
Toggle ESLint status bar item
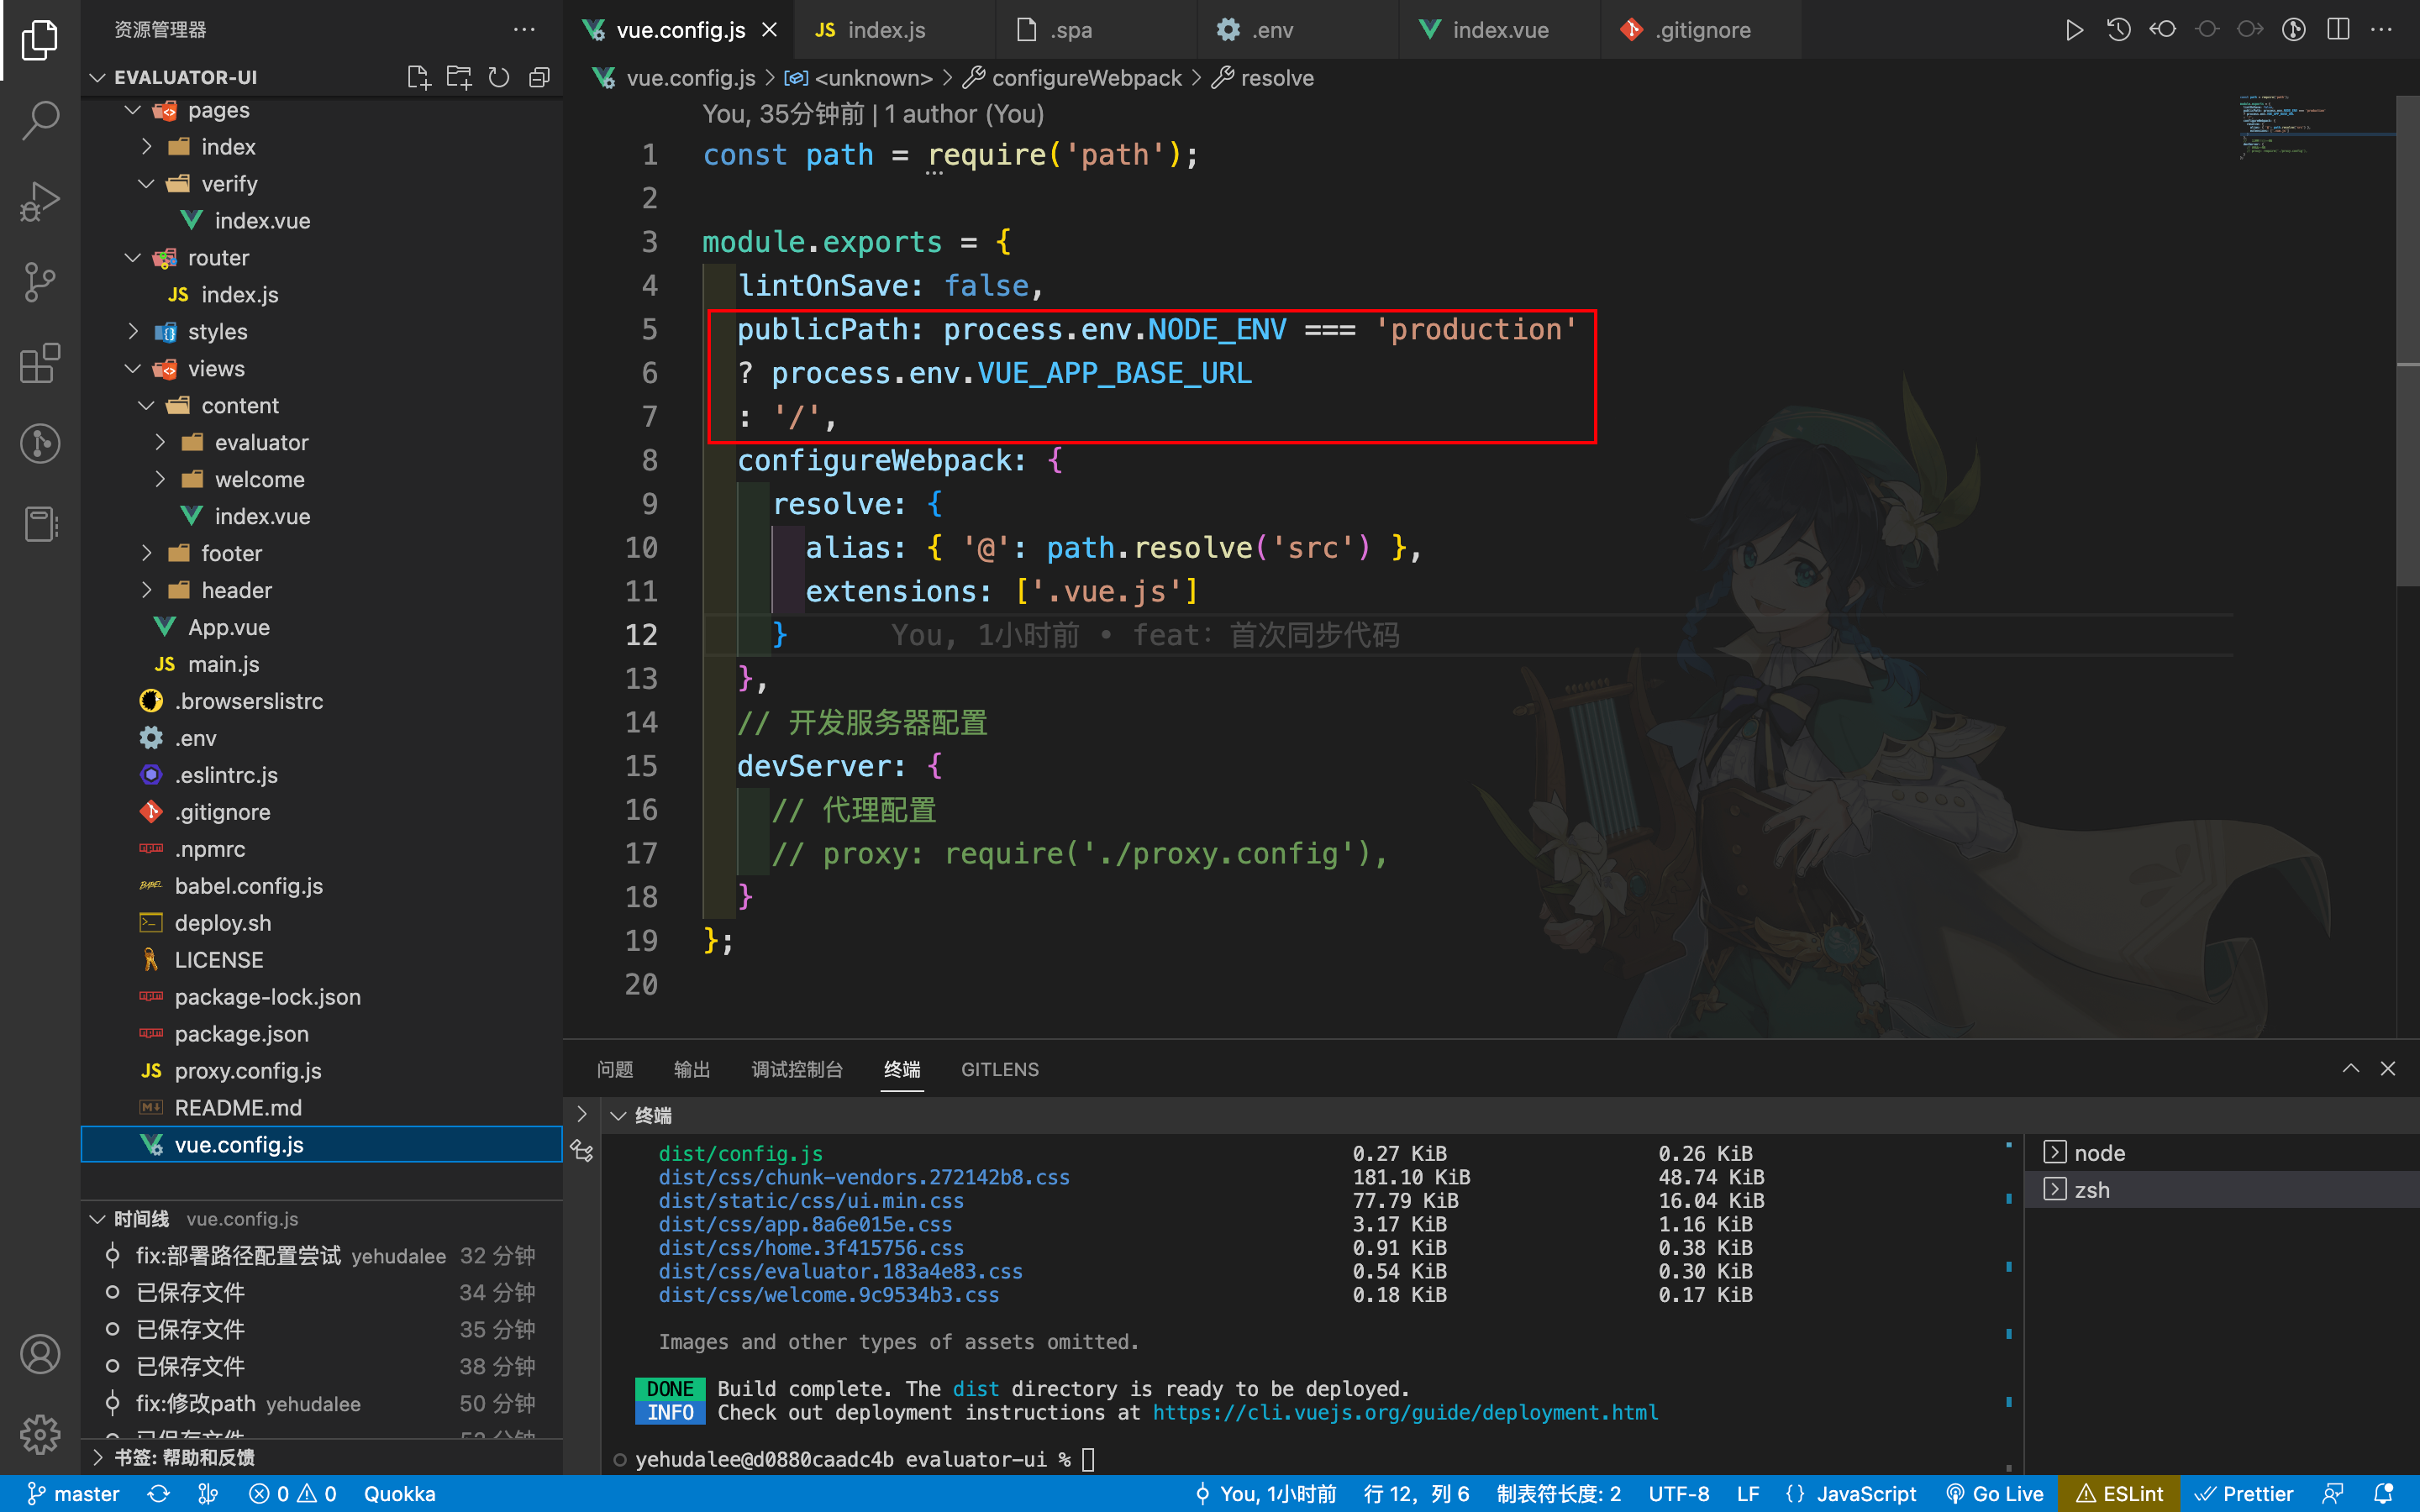pyautogui.click(x=2120, y=1493)
